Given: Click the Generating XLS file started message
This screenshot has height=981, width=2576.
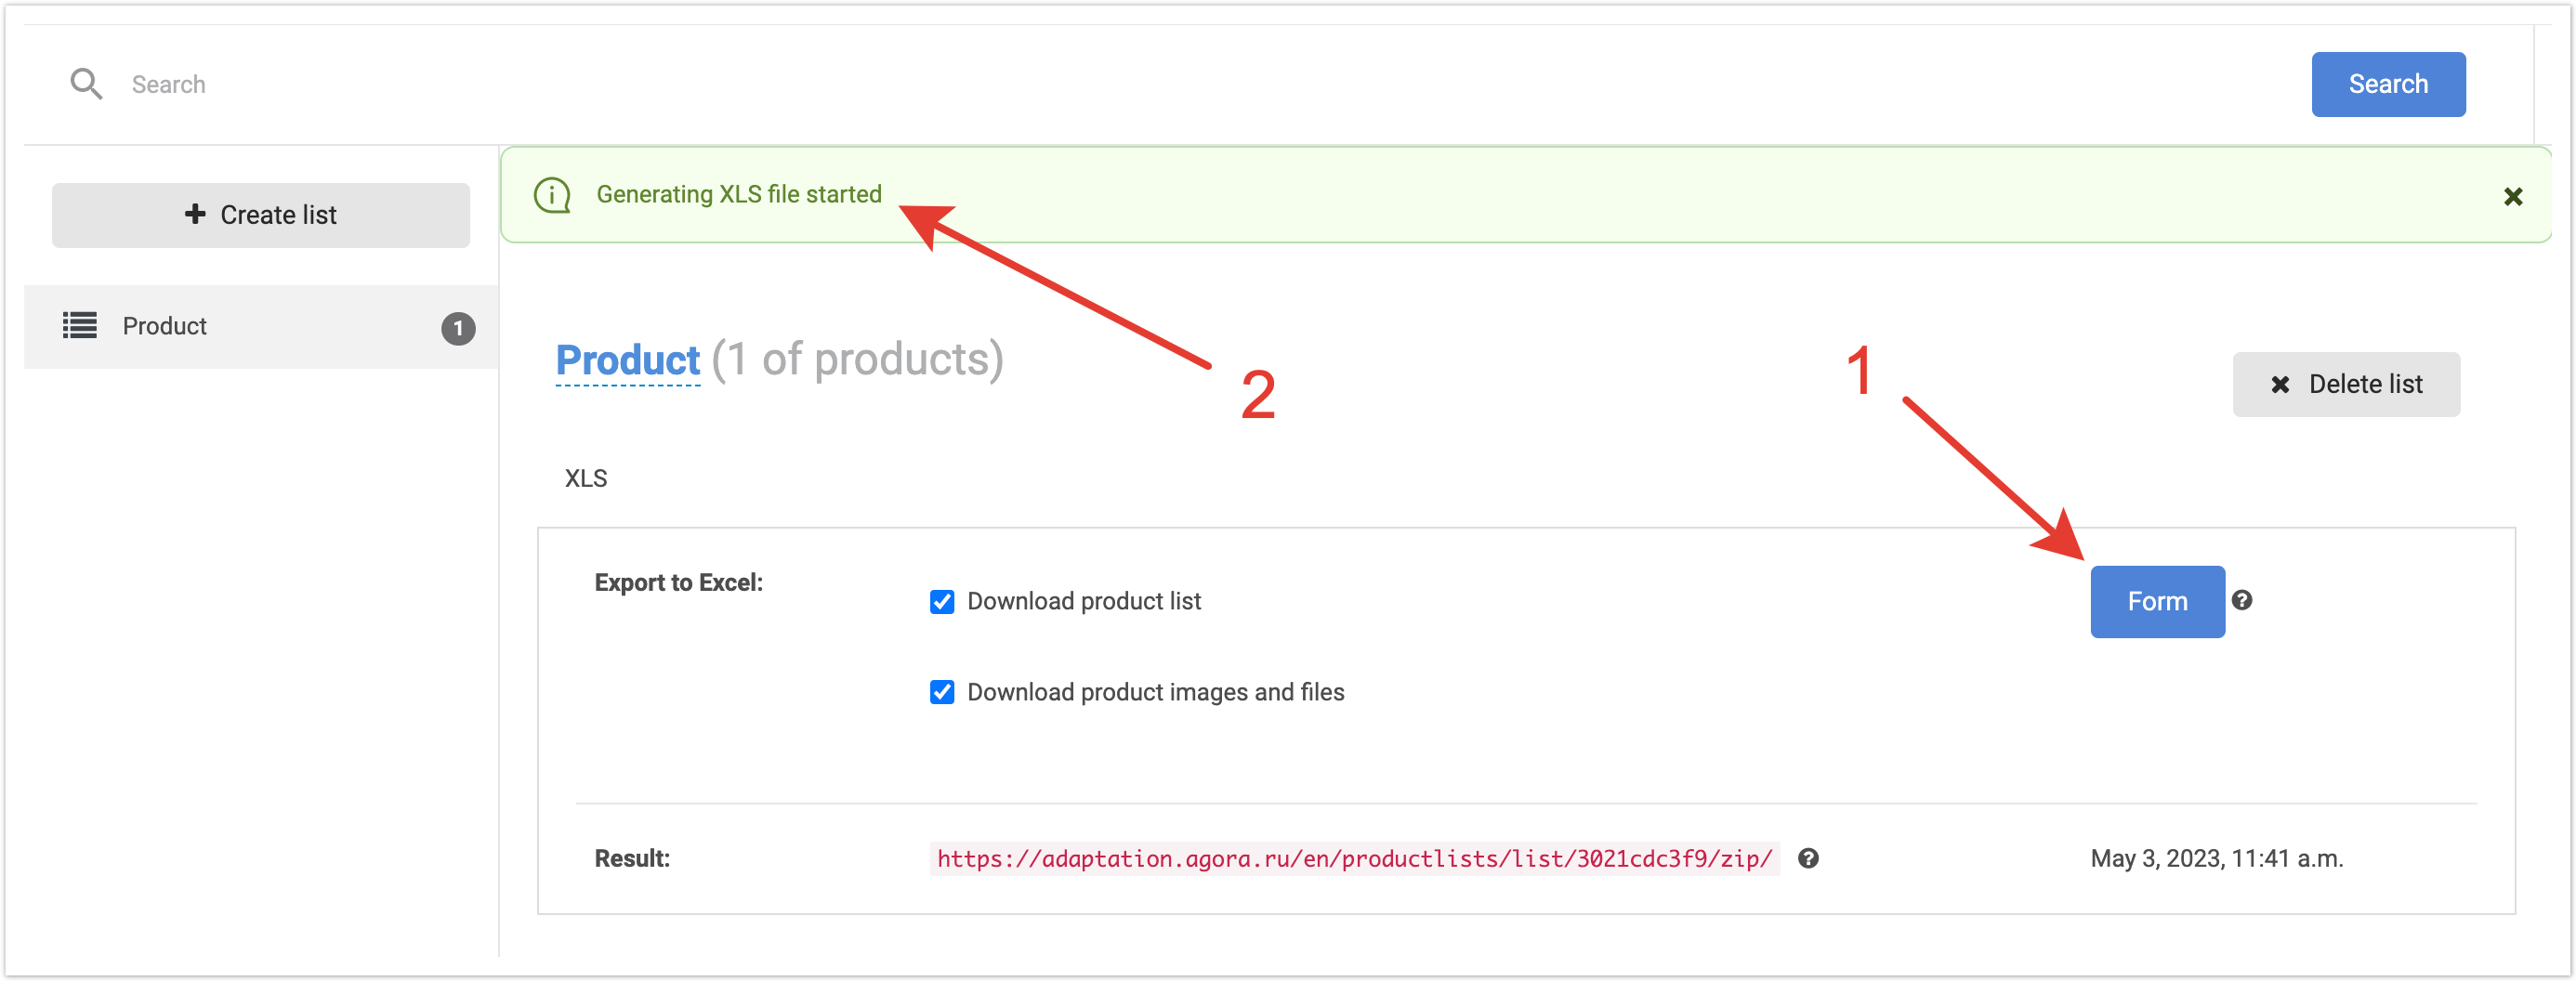Looking at the screenshot, I should coord(739,194).
